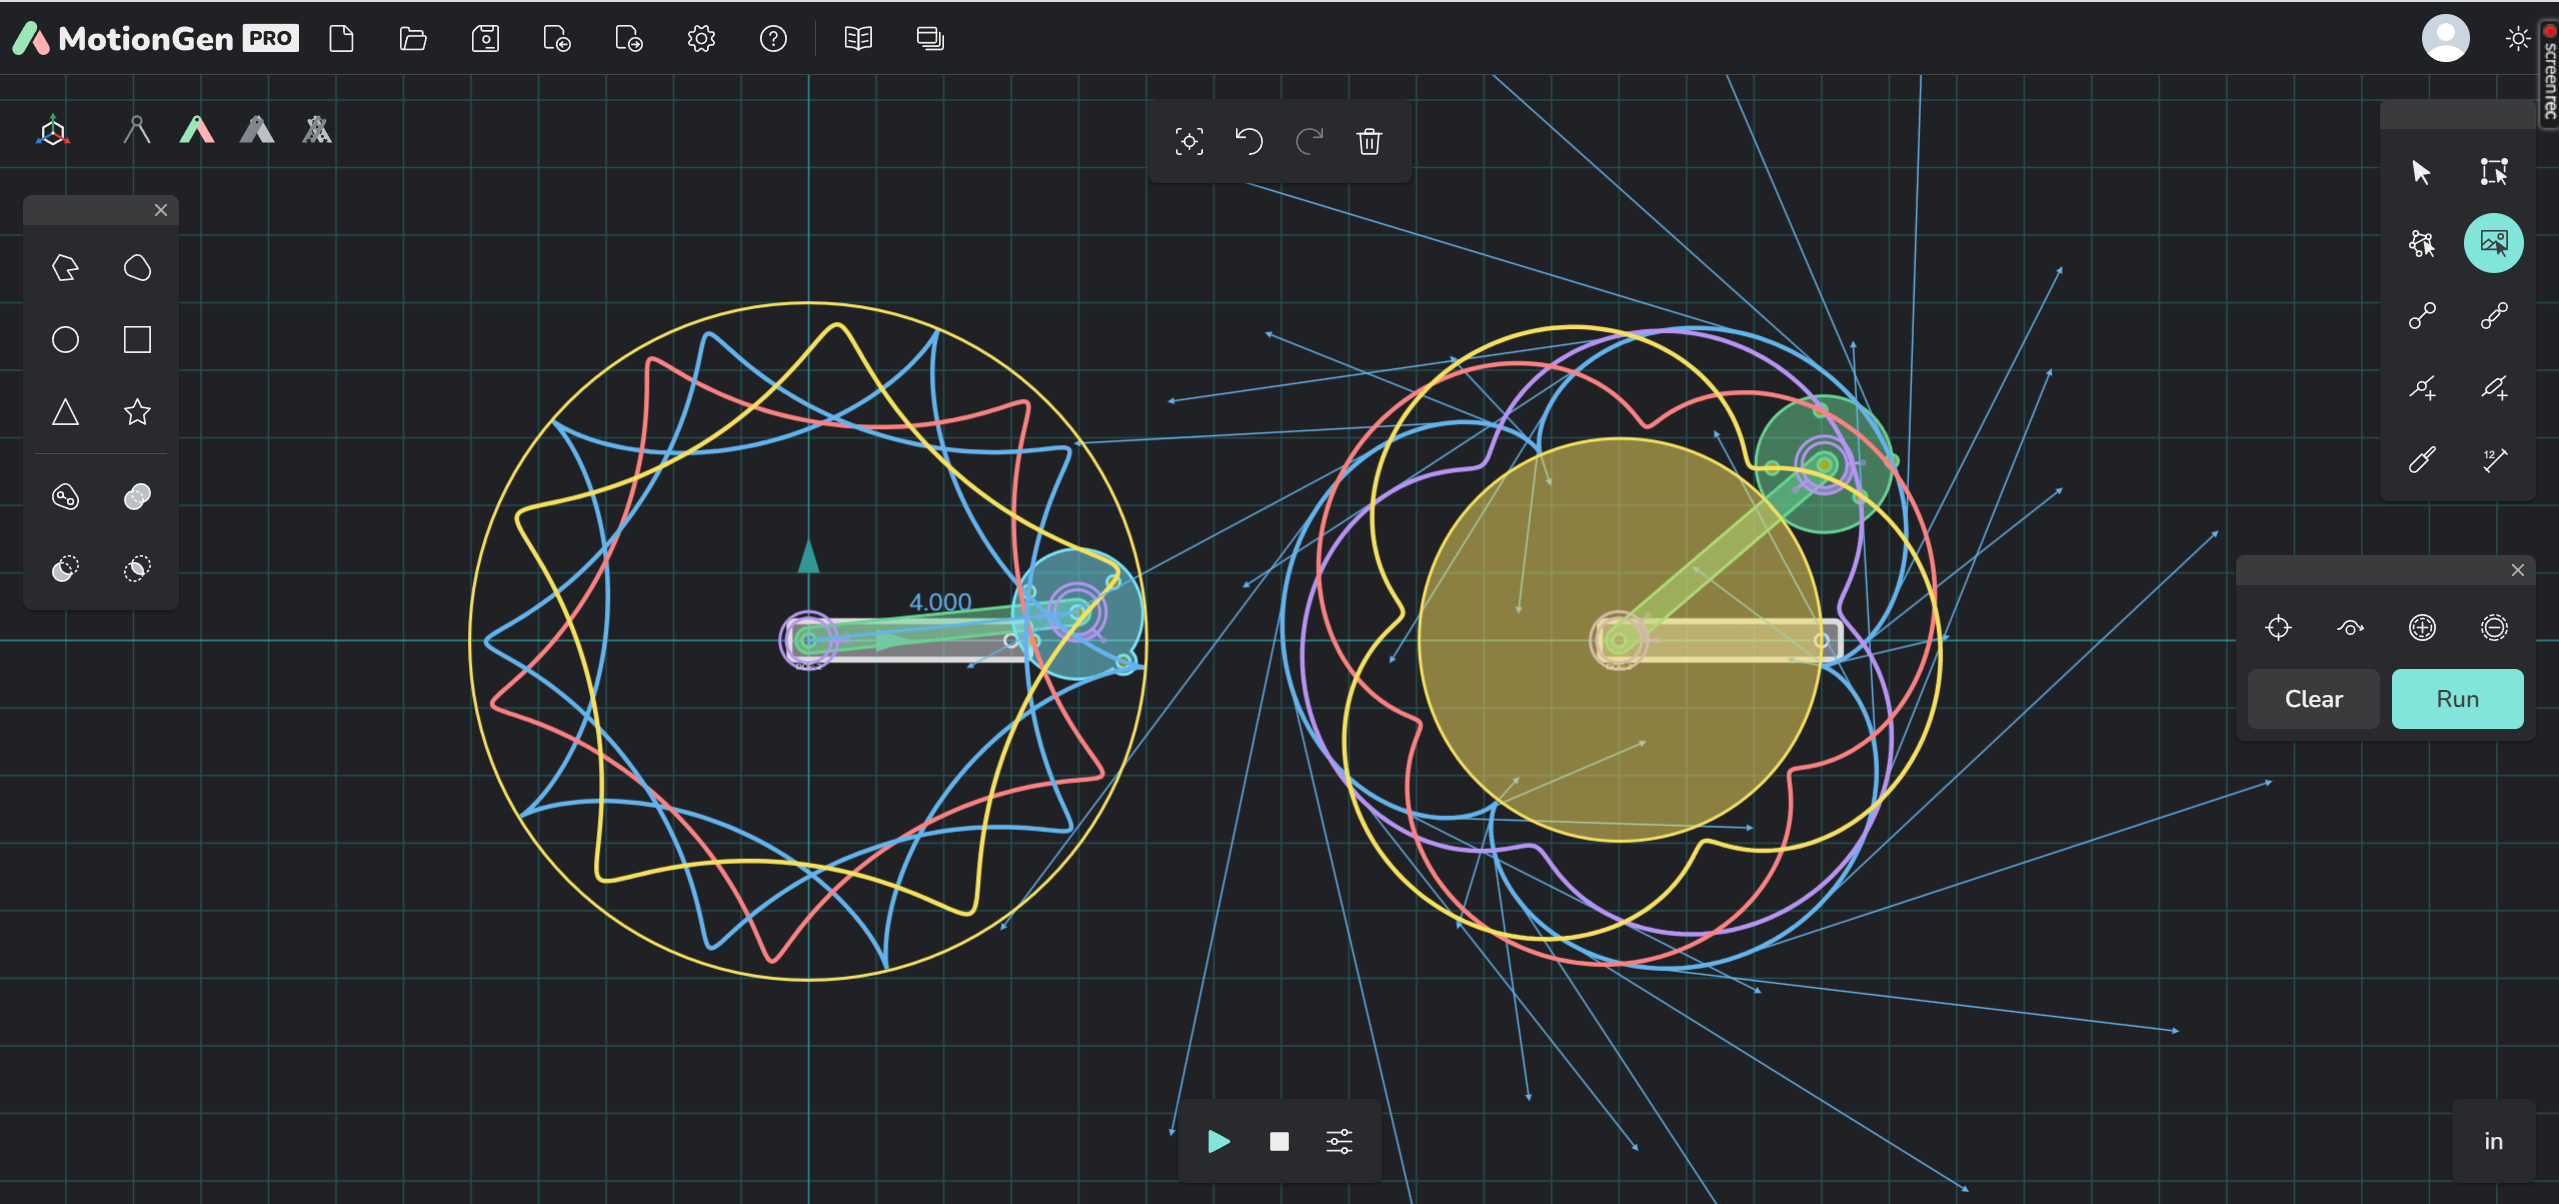Choose the square shape tool
The image size is (2559, 1204).
137,340
